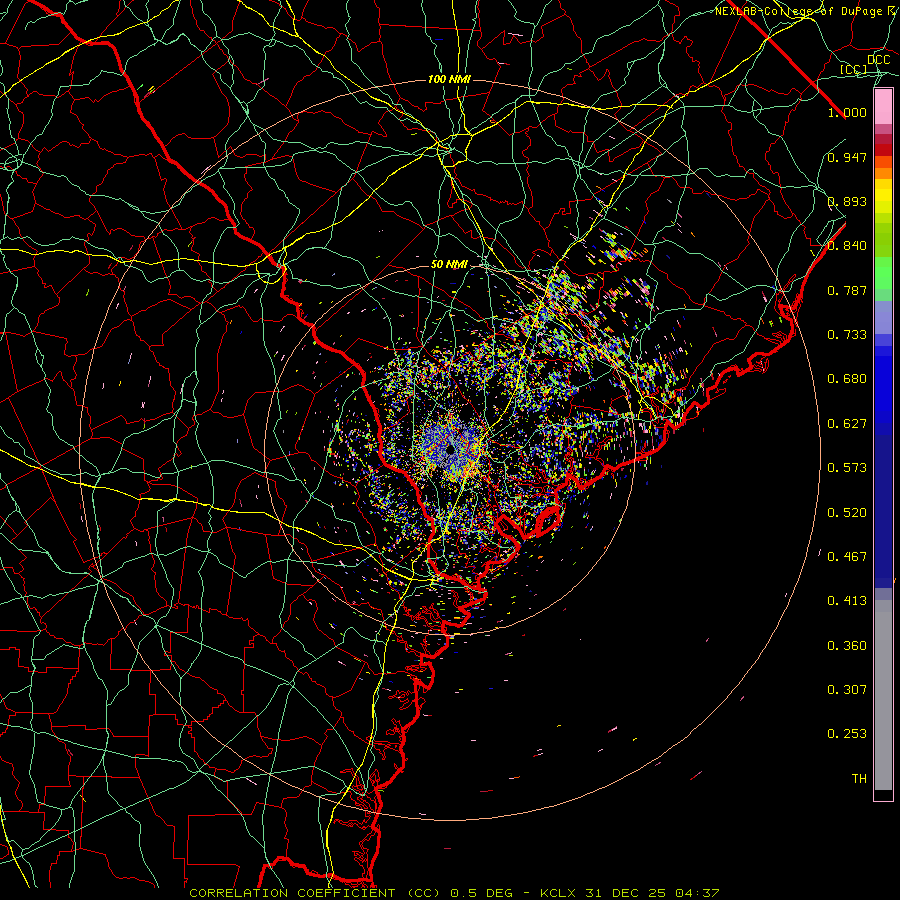The image size is (900, 900).
Task: Click the orange segment of the color bar
Action: pyautogui.click(x=883, y=173)
